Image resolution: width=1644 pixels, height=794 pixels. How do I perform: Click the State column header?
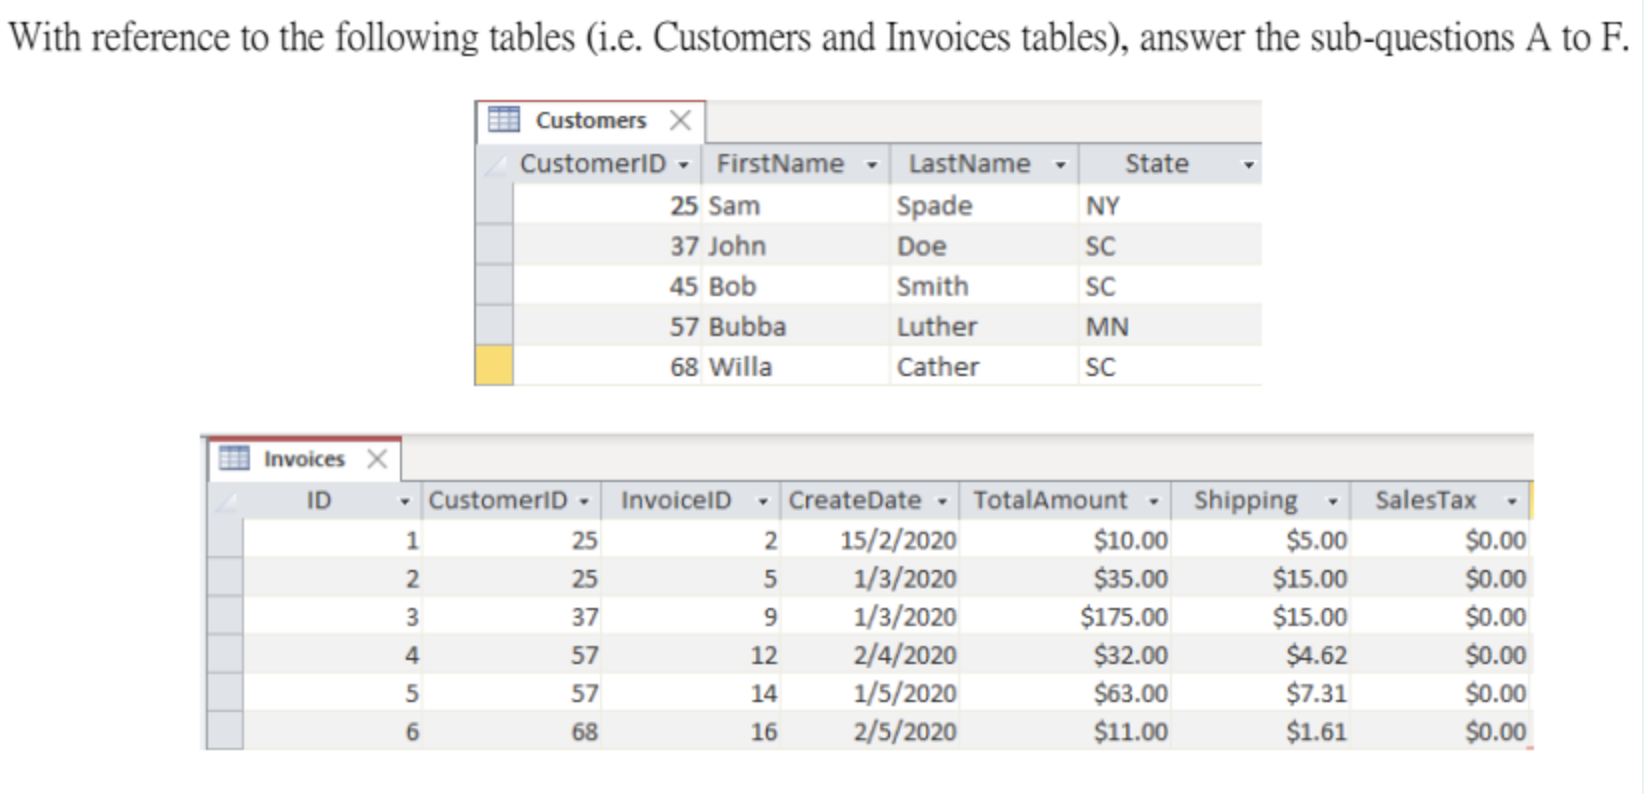1171,164
